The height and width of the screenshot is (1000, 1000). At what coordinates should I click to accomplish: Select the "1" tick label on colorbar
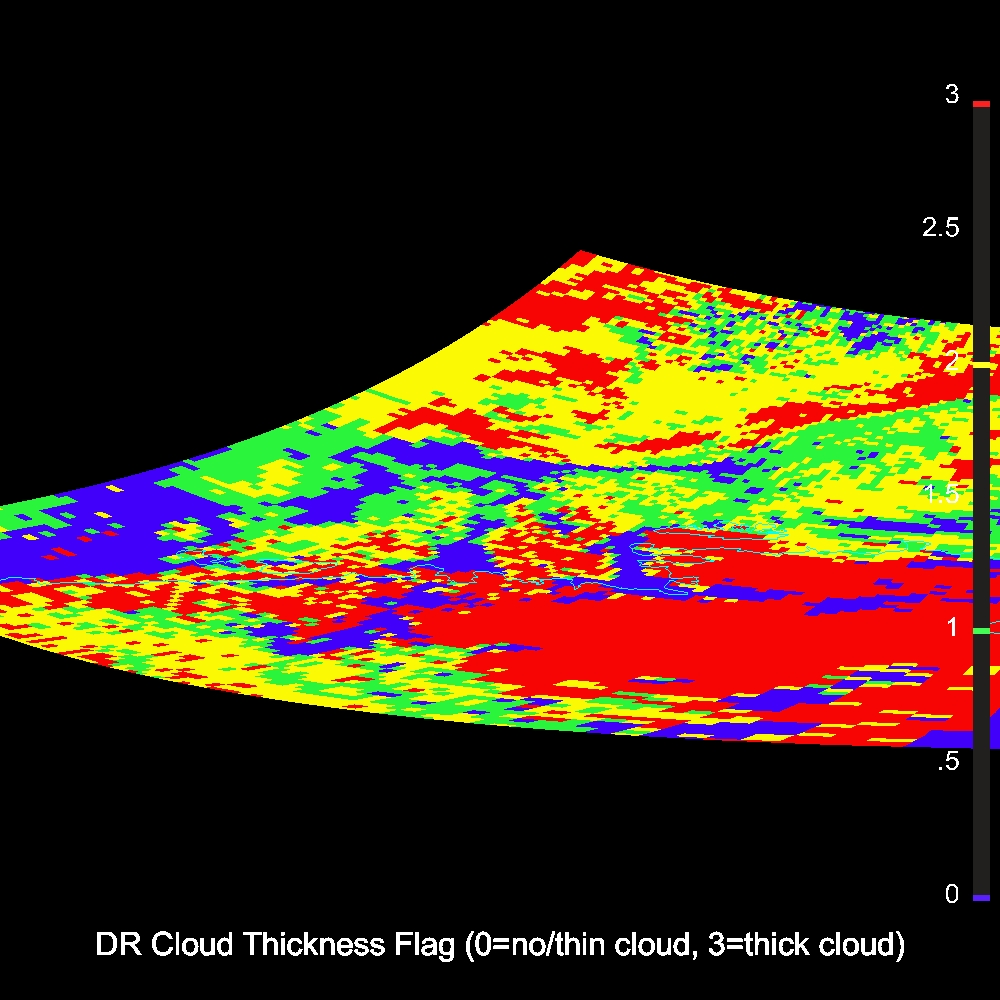[x=952, y=627]
